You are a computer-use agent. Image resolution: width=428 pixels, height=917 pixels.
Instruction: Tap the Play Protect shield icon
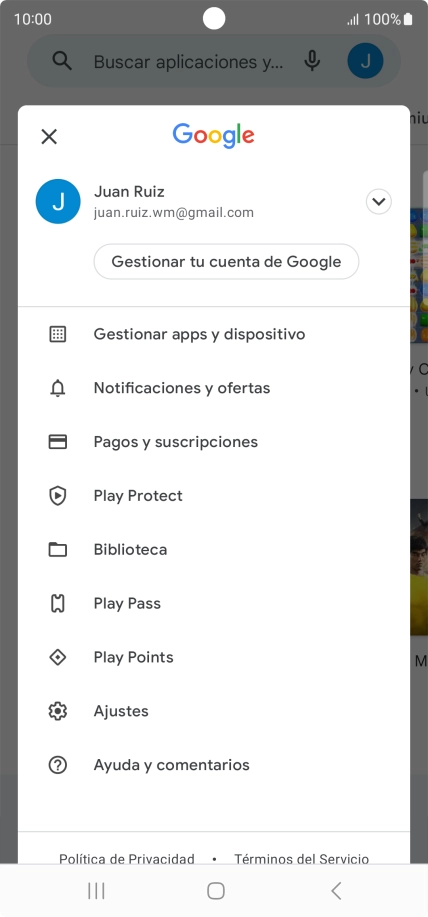[57, 496]
